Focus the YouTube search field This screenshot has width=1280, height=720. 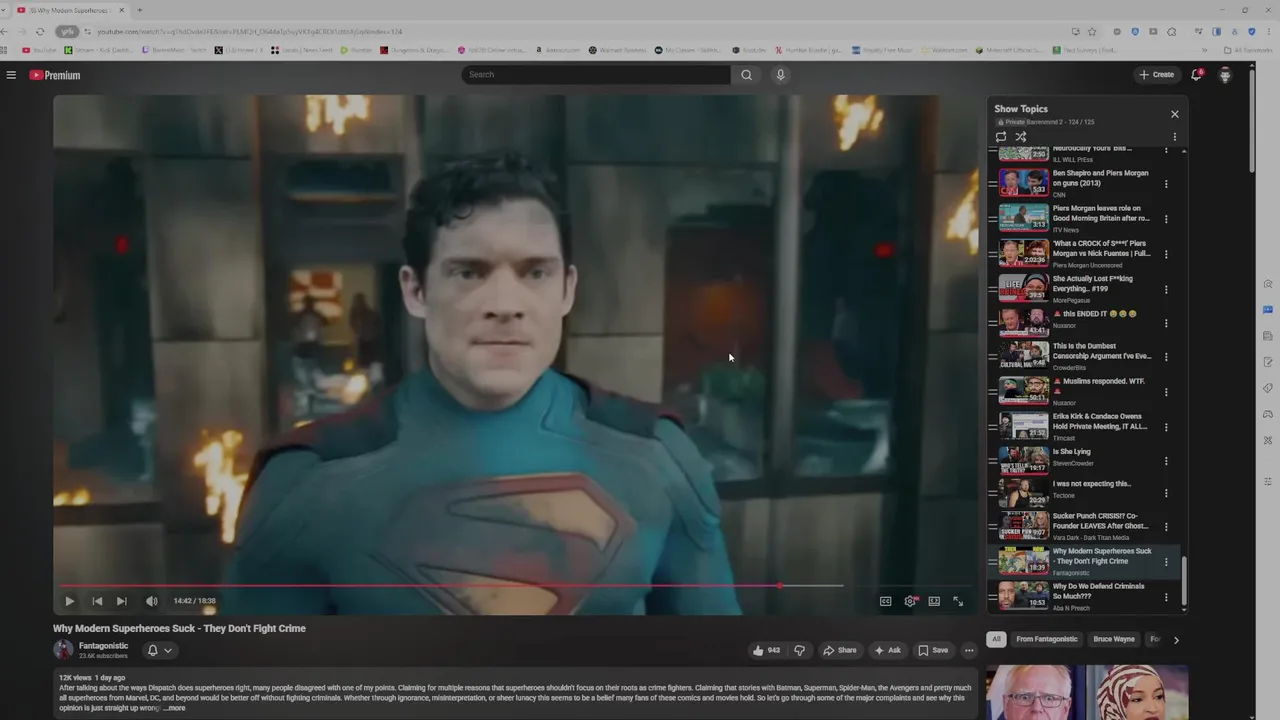(x=596, y=75)
